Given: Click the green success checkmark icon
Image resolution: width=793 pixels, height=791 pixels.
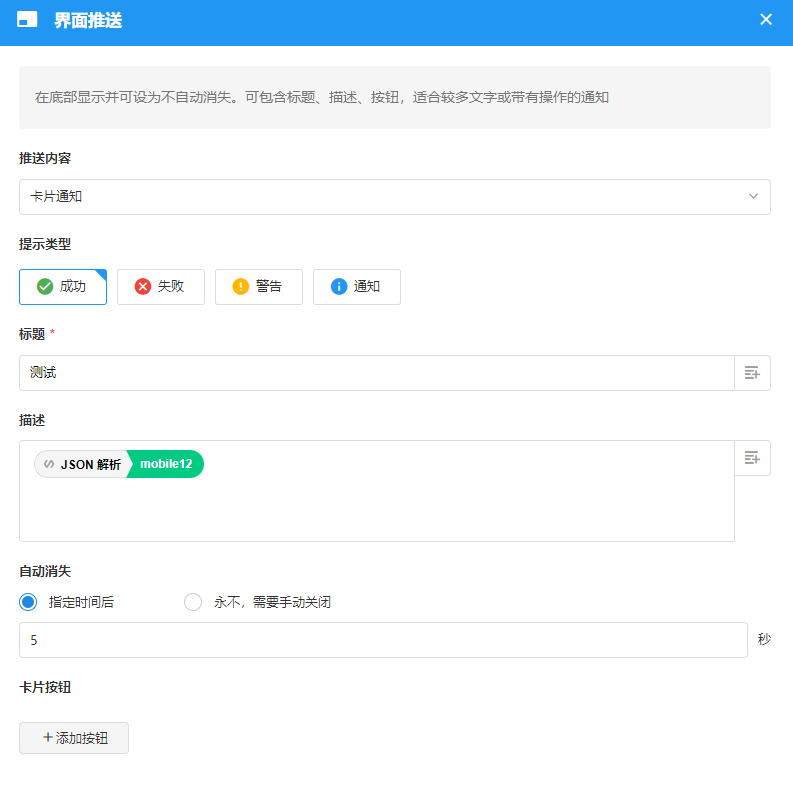Looking at the screenshot, I should click(45, 287).
